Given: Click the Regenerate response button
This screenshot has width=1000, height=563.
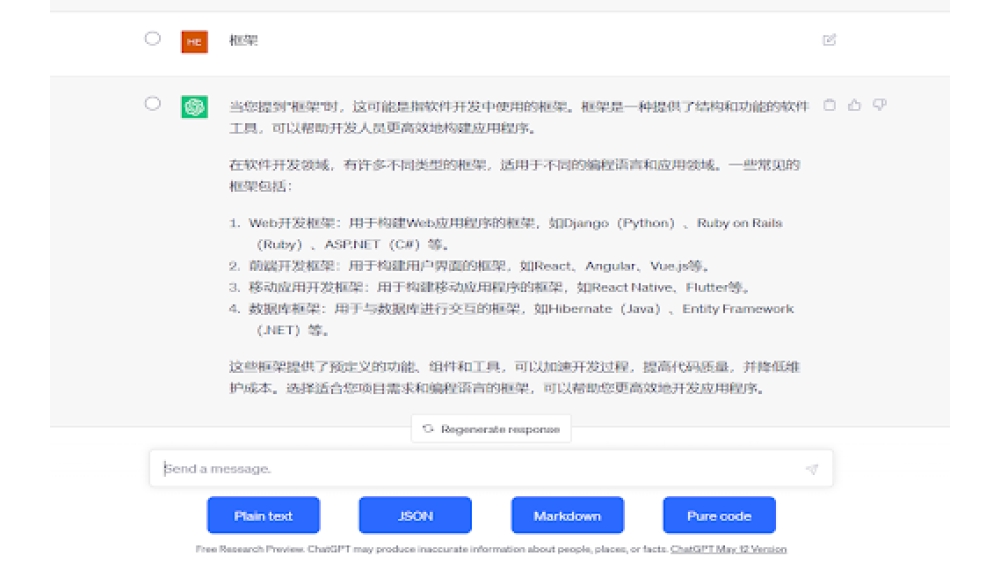Looking at the screenshot, I should pos(491,429).
